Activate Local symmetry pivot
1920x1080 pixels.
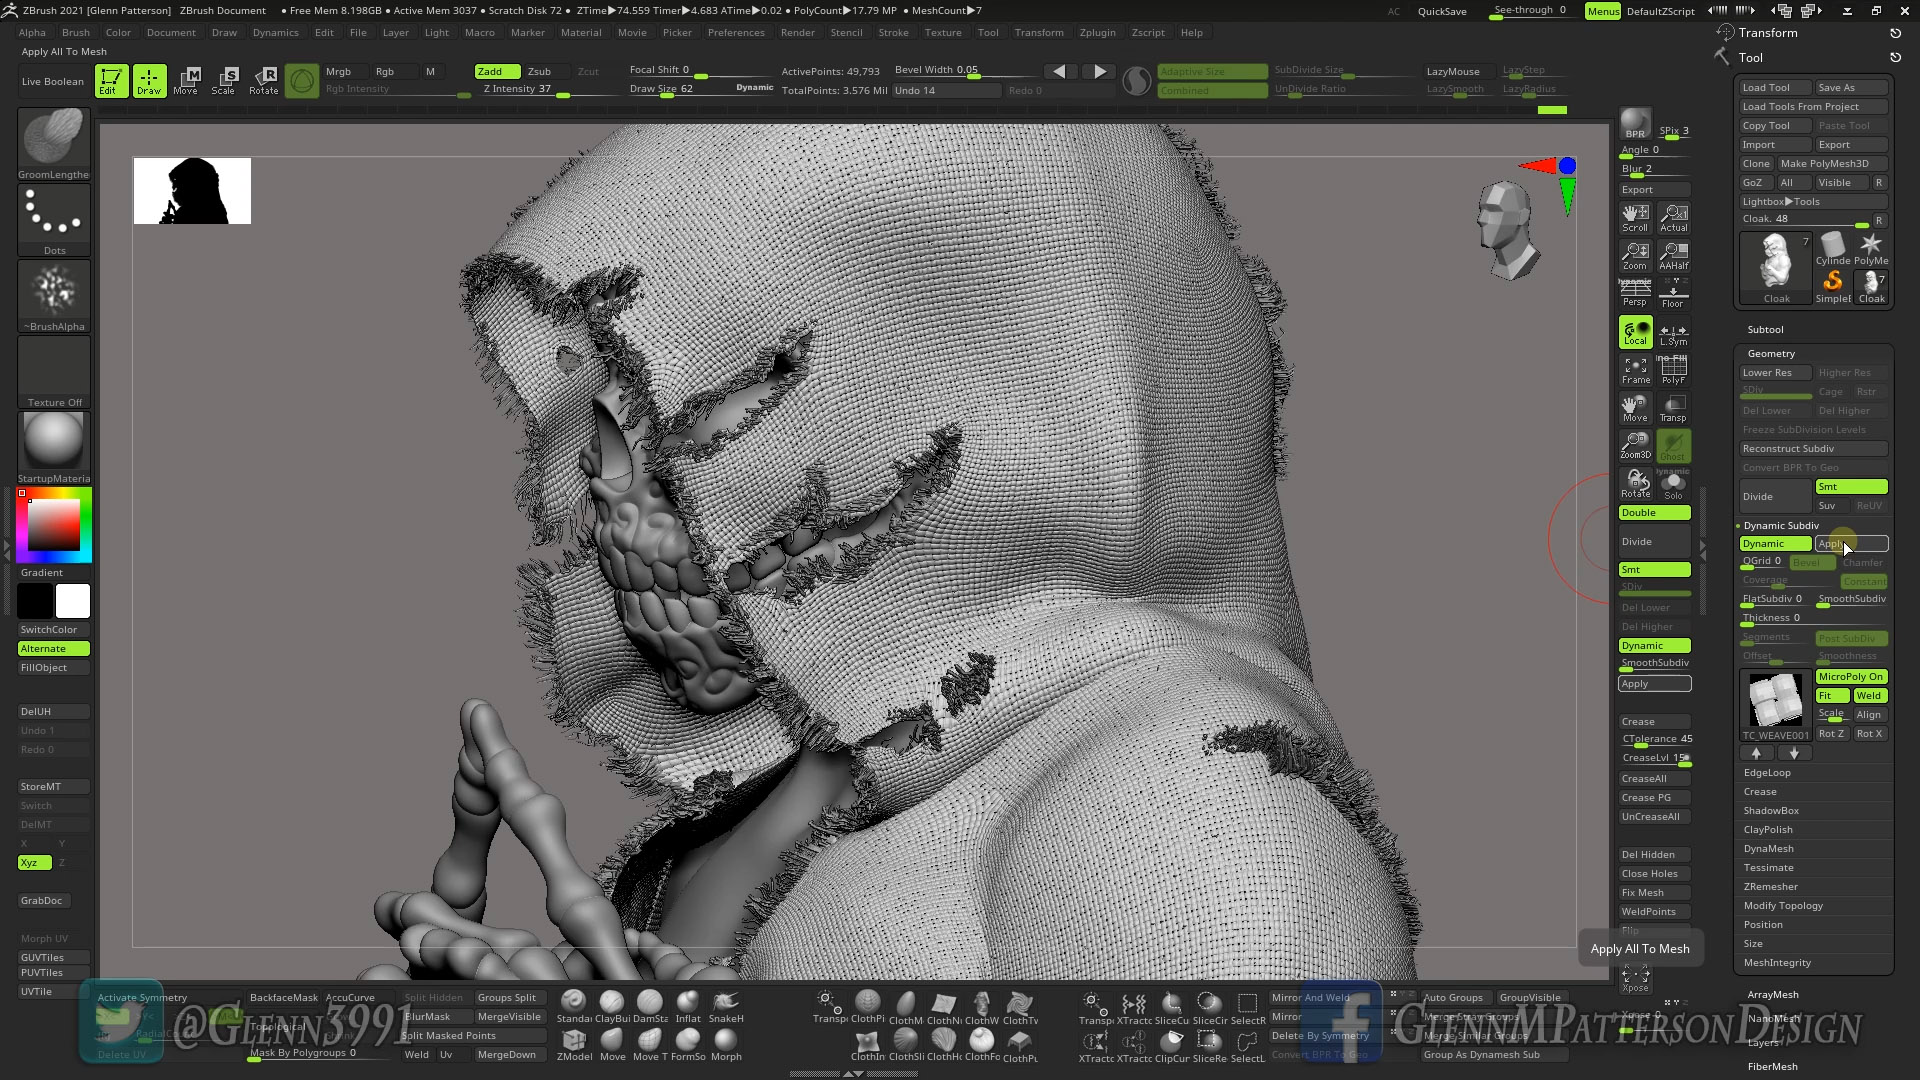pyautogui.click(x=1636, y=330)
